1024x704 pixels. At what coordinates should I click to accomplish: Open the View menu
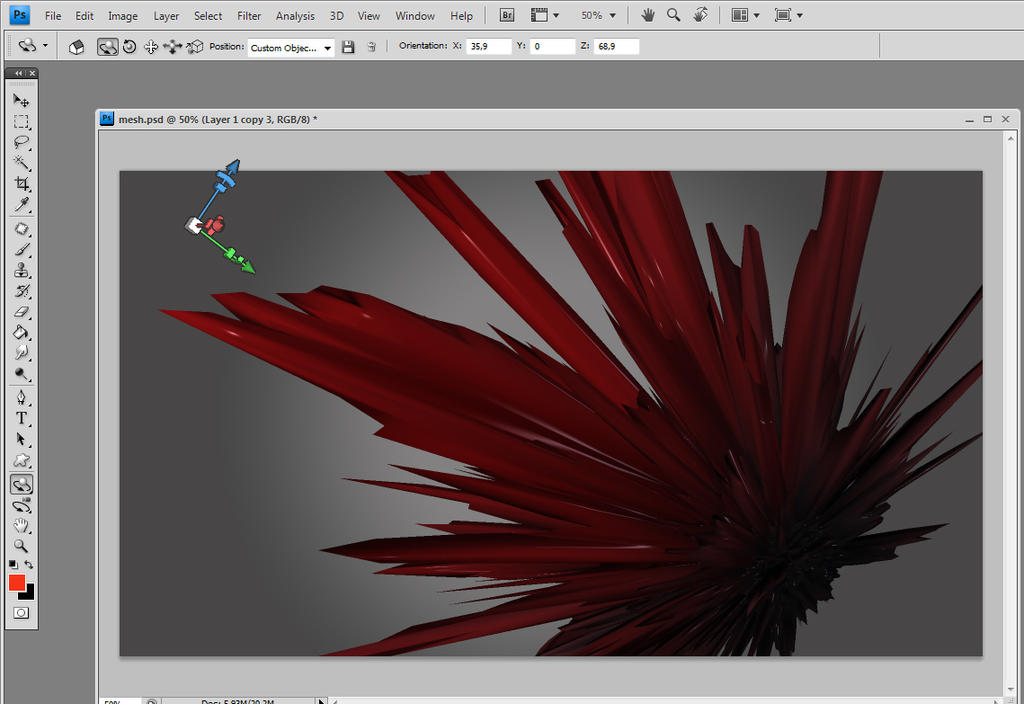point(368,16)
